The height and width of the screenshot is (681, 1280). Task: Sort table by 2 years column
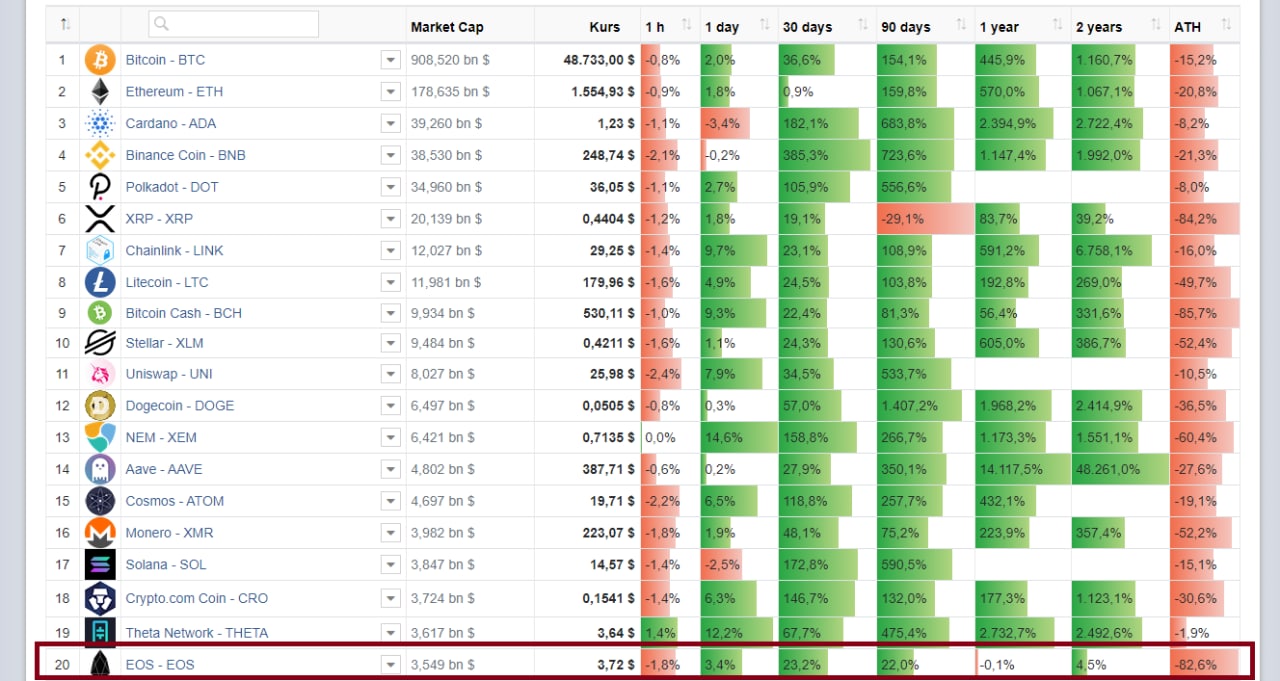[x=1156, y=24]
